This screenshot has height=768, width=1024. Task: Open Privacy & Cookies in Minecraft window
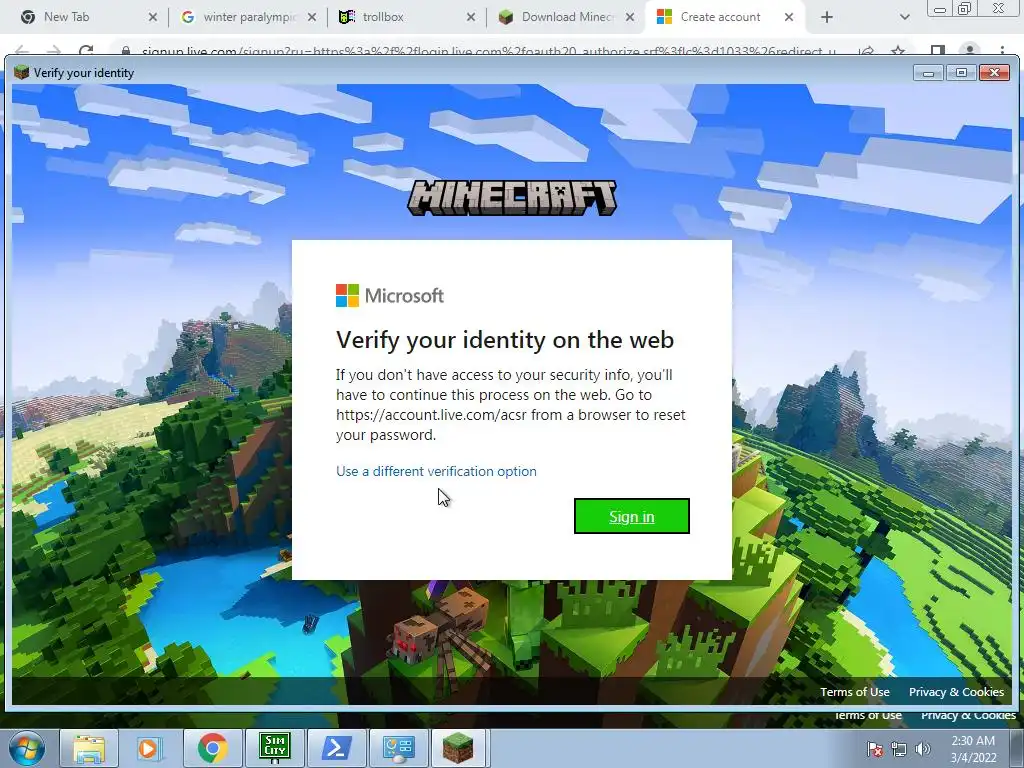pos(956,692)
